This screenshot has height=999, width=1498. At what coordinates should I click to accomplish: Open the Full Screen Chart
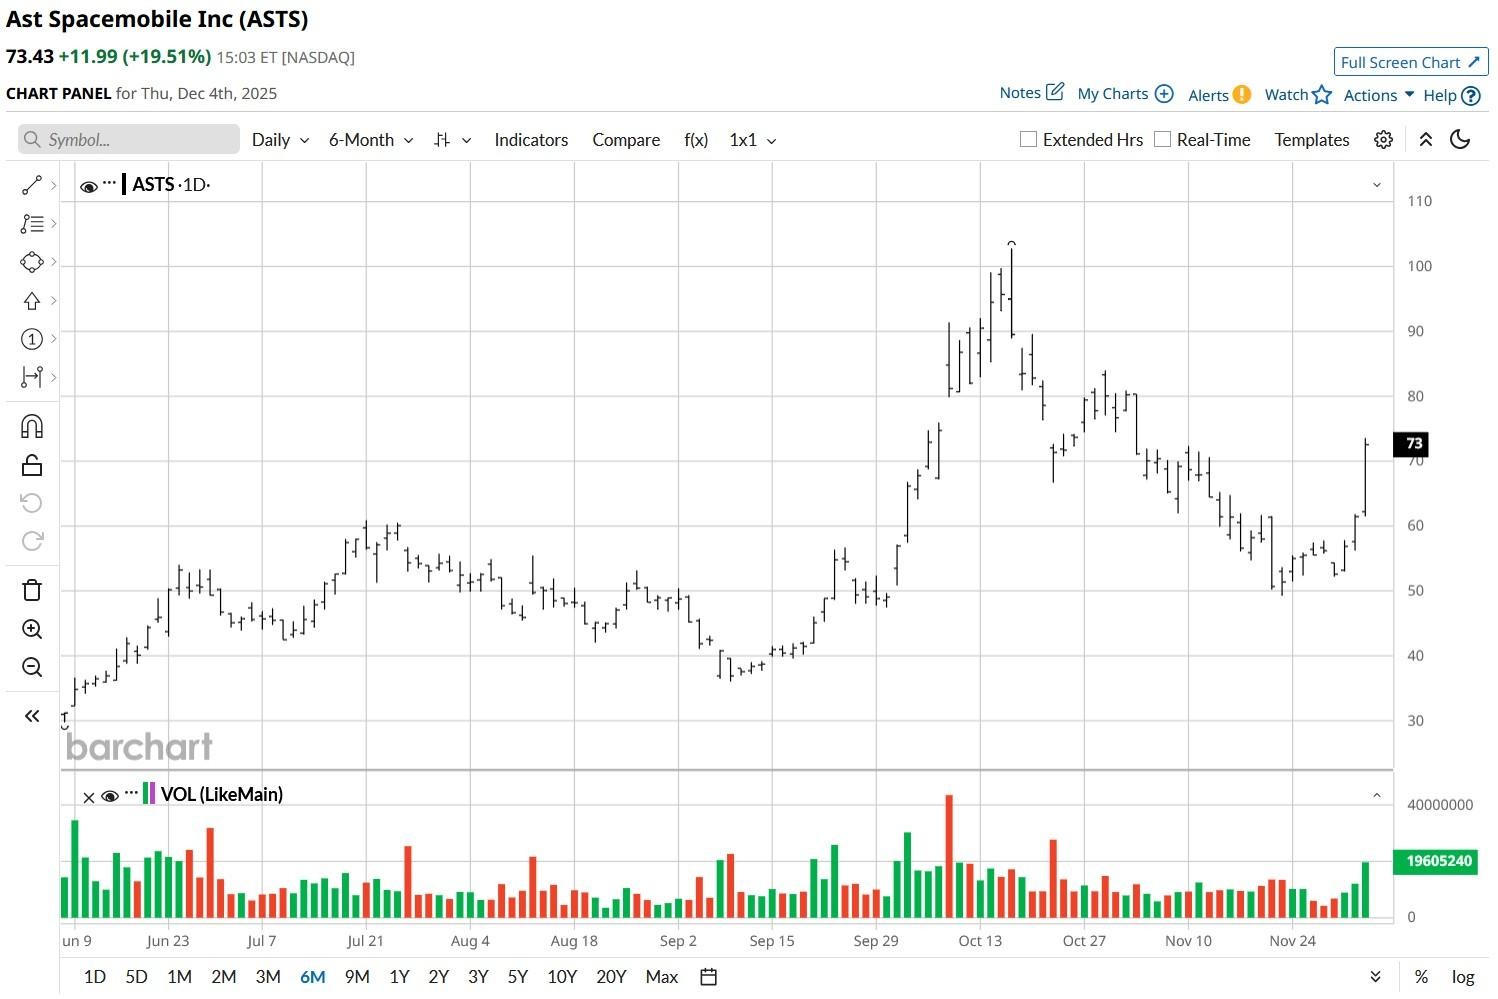(1411, 62)
